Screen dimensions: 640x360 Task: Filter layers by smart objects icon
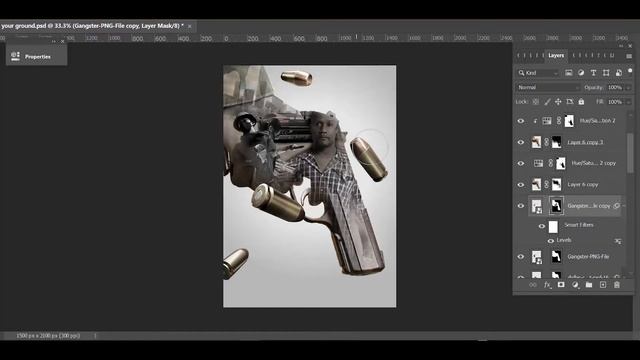click(619, 73)
